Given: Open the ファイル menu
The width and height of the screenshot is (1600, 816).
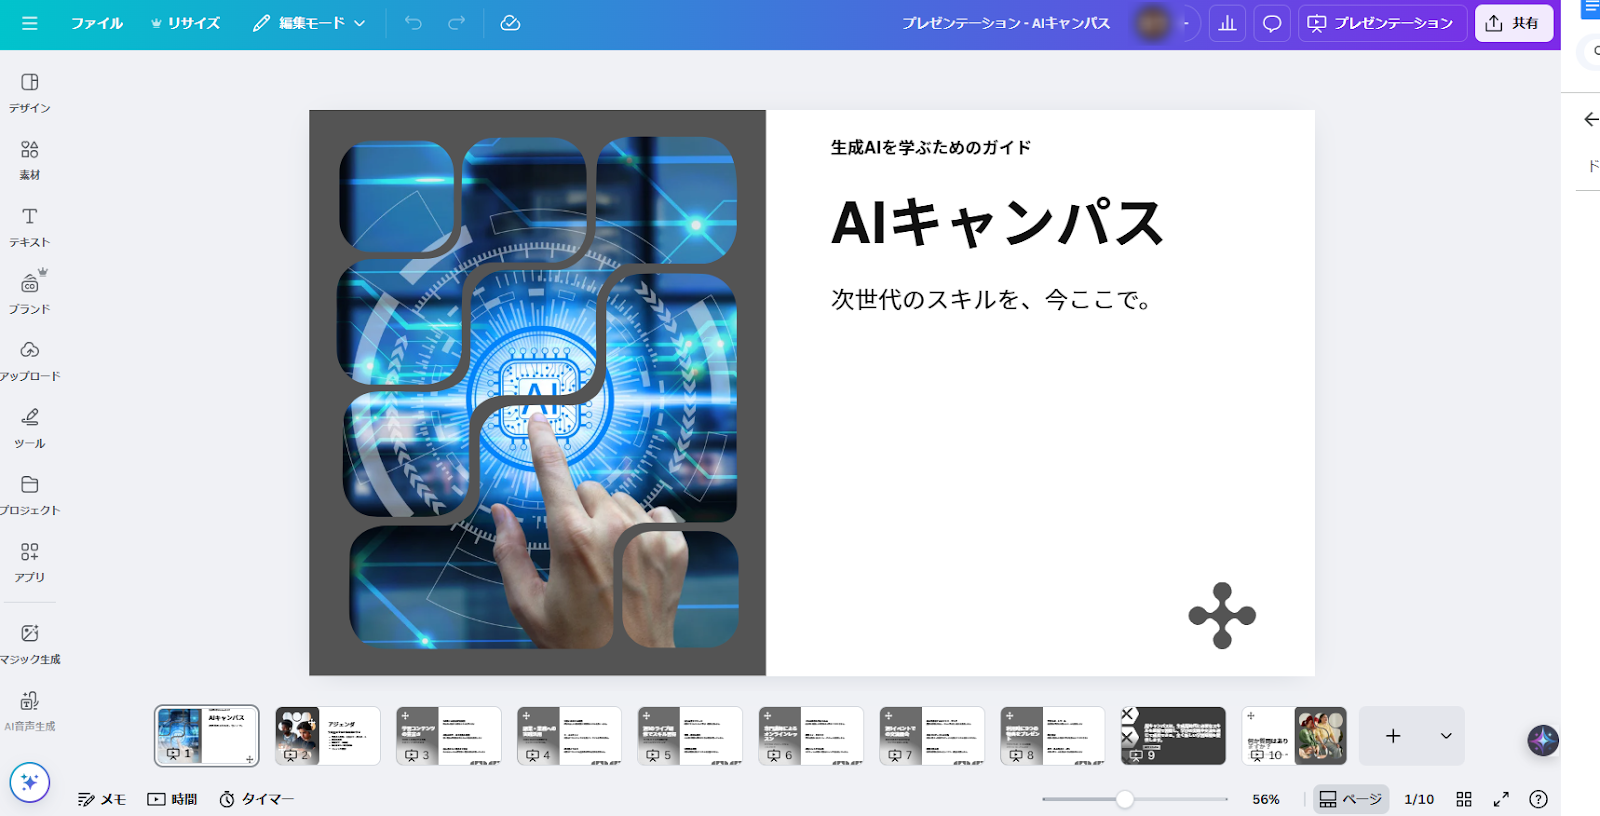Looking at the screenshot, I should pyautogui.click(x=96, y=23).
